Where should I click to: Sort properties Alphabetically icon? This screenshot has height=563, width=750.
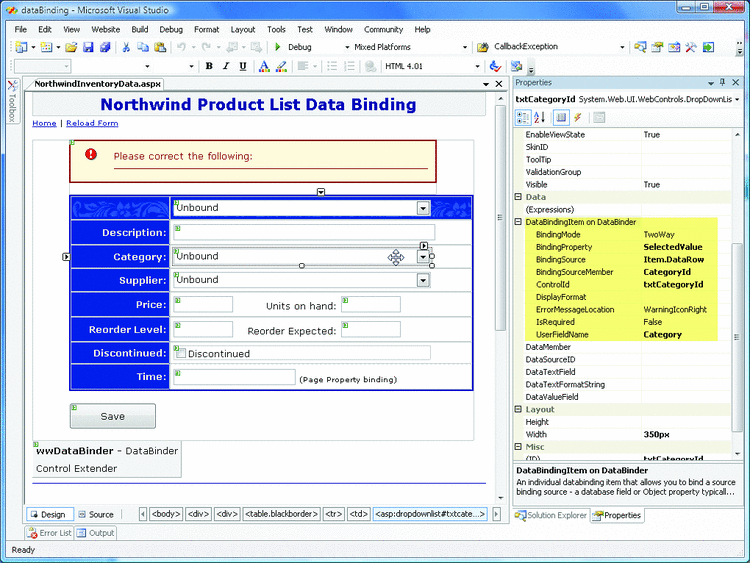click(540, 117)
